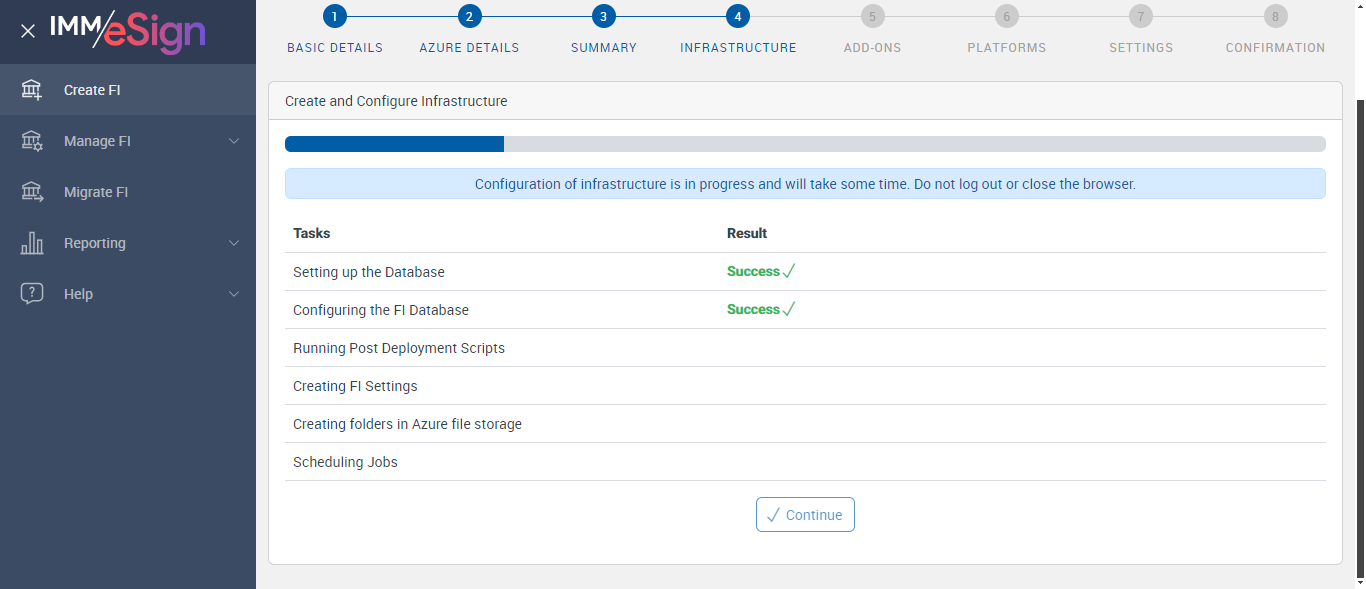Open the Migrate FI menu item
This screenshot has width=1366, height=589.
click(128, 192)
